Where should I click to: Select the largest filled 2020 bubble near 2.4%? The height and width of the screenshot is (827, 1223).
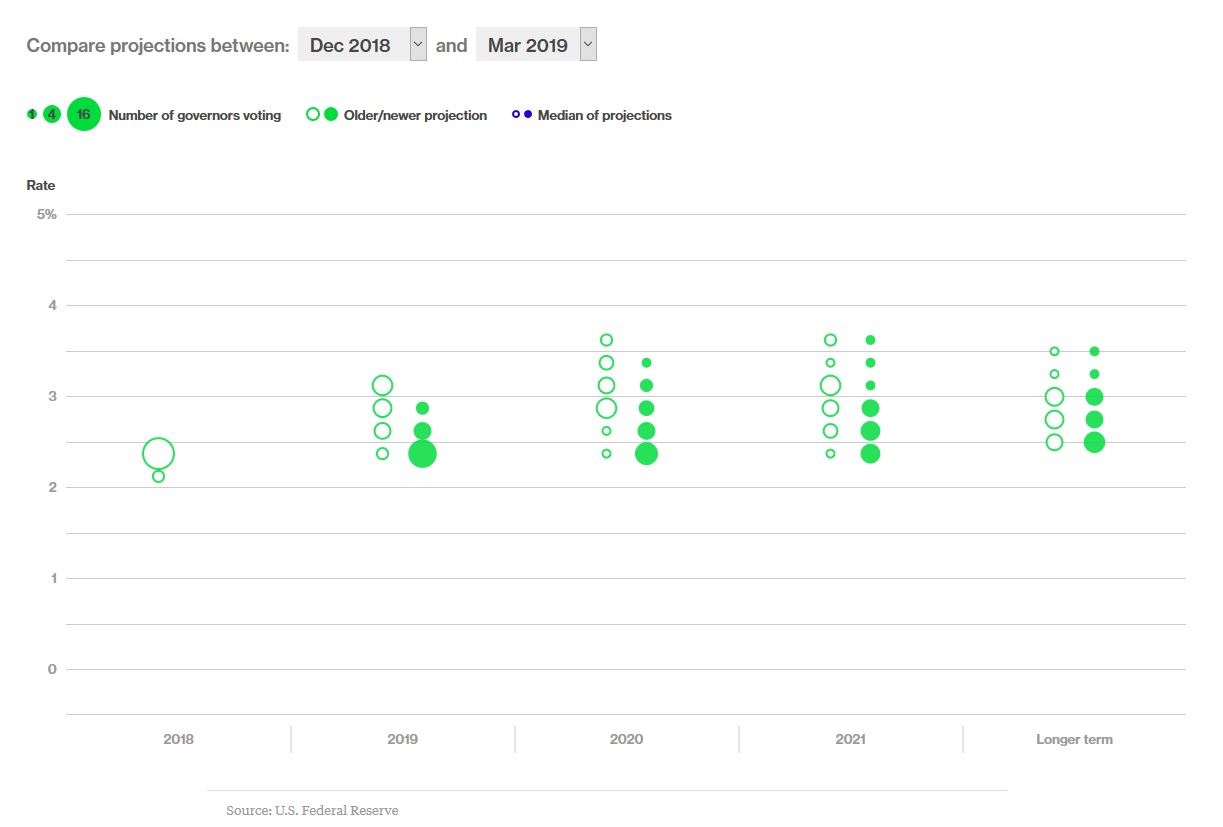coord(646,454)
